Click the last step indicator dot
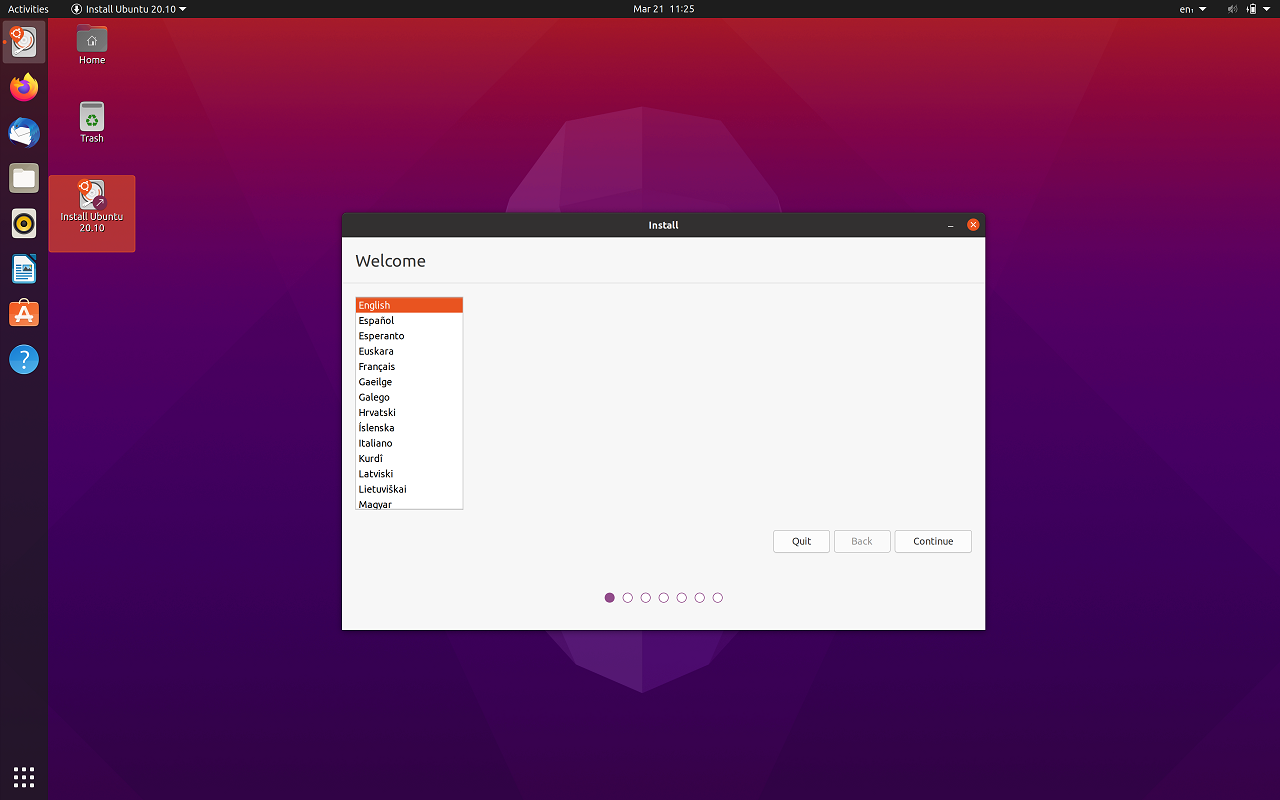Image resolution: width=1280 pixels, height=800 pixels. 718,598
